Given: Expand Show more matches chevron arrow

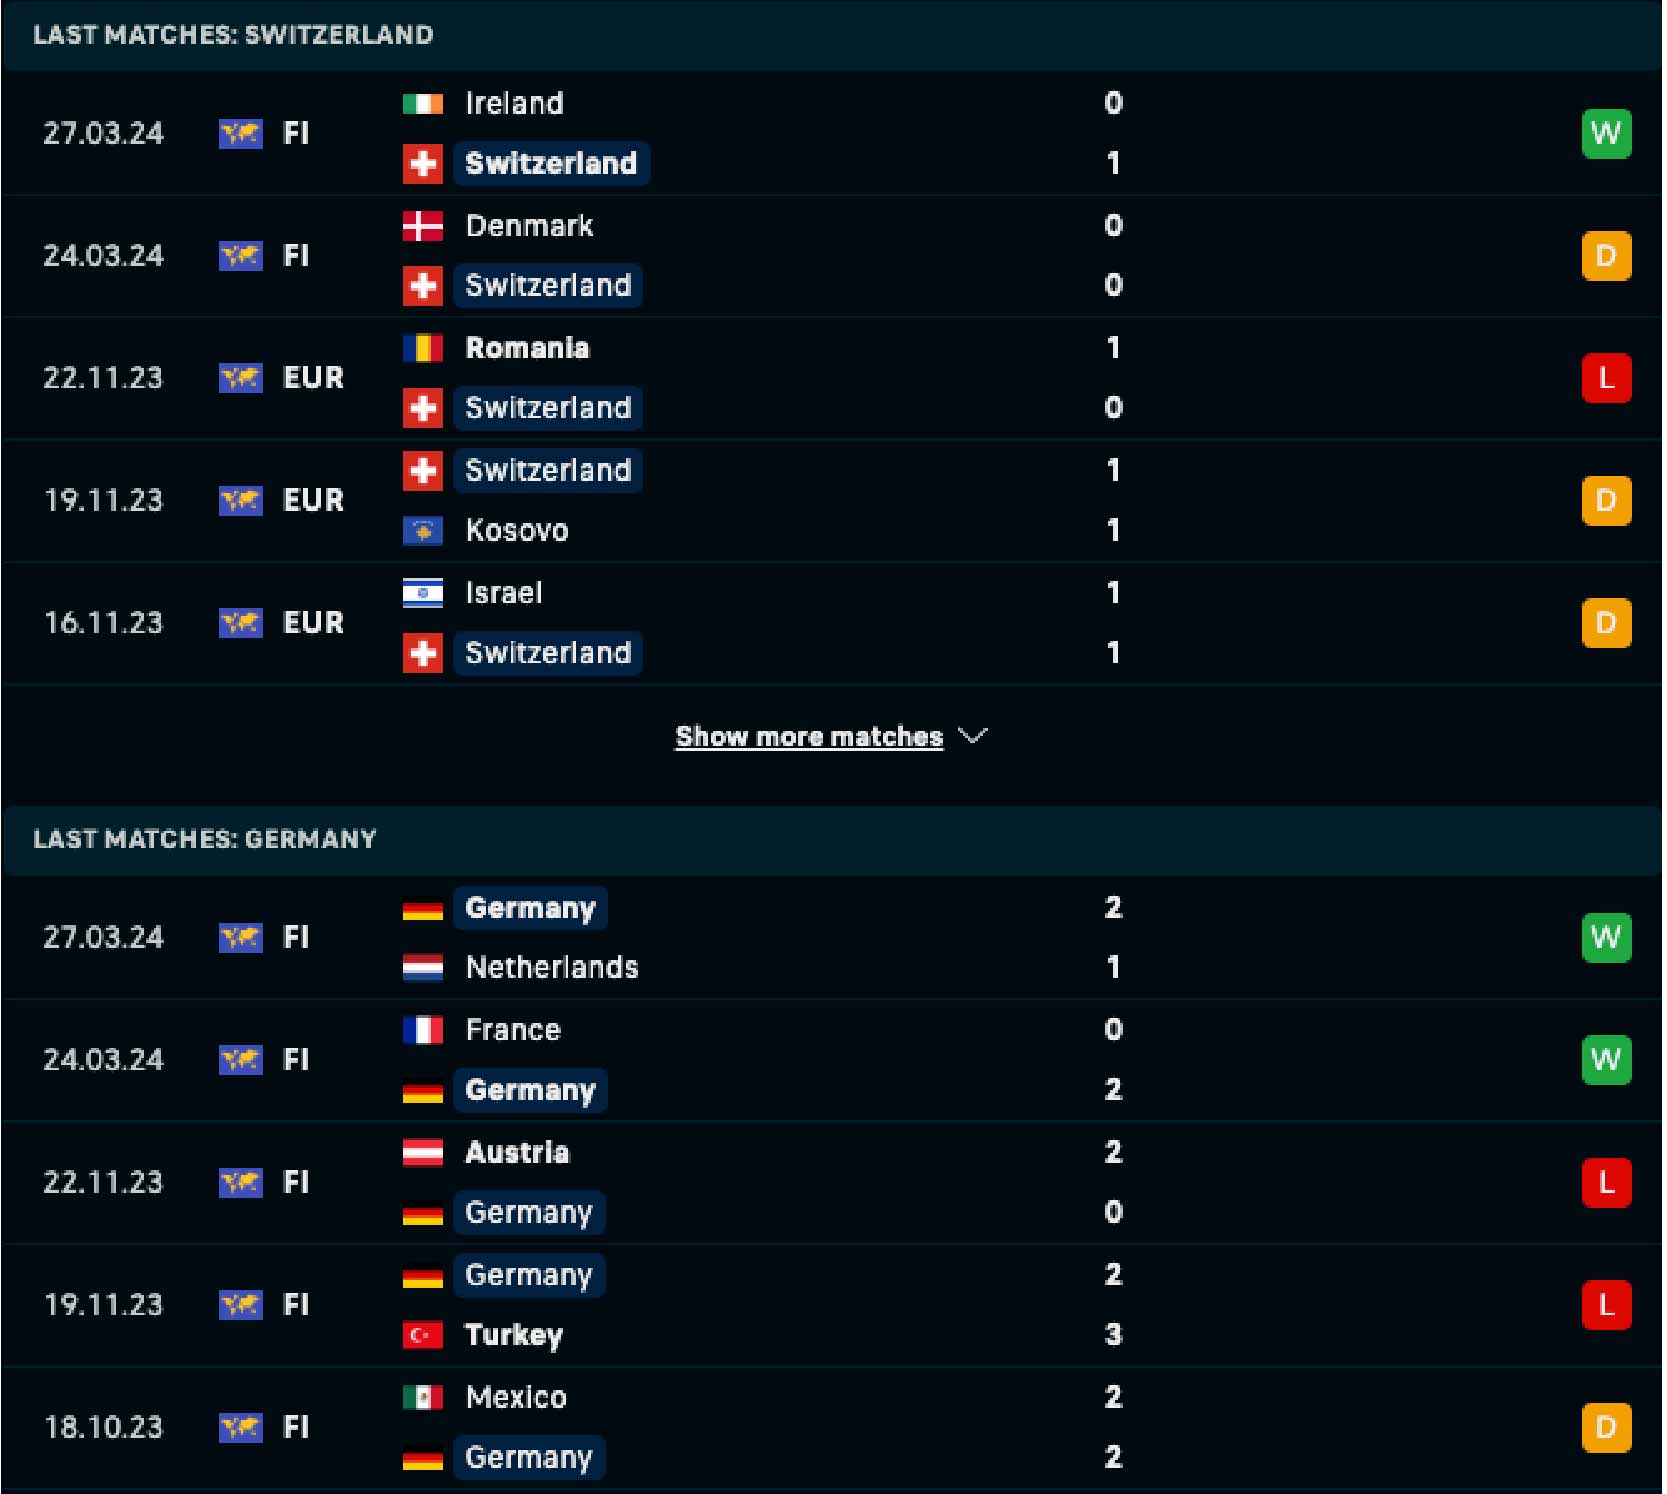Looking at the screenshot, I should pos(972,737).
